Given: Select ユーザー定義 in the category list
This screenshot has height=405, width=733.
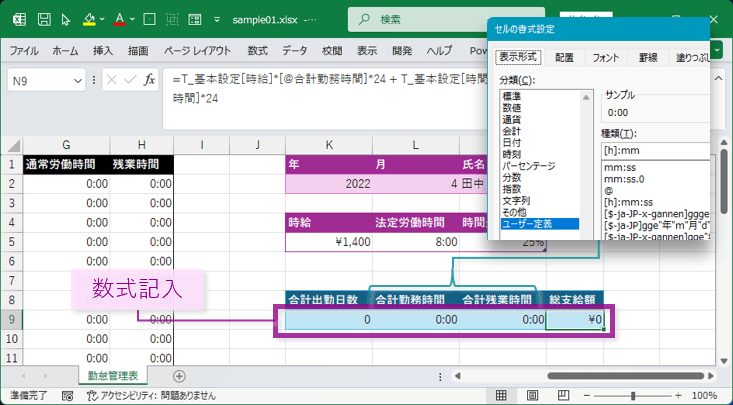Looking at the screenshot, I should tap(540, 224).
